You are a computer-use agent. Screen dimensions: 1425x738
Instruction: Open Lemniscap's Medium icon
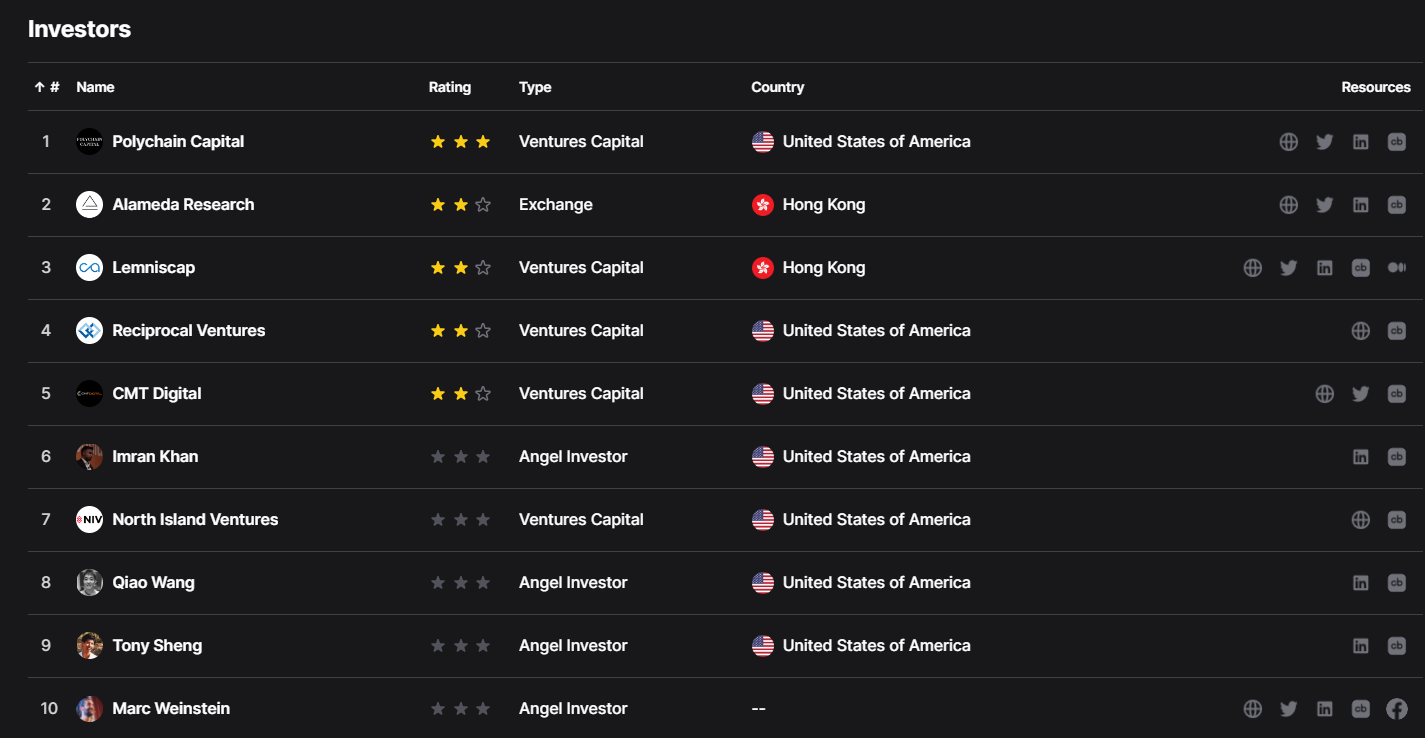[1397, 268]
